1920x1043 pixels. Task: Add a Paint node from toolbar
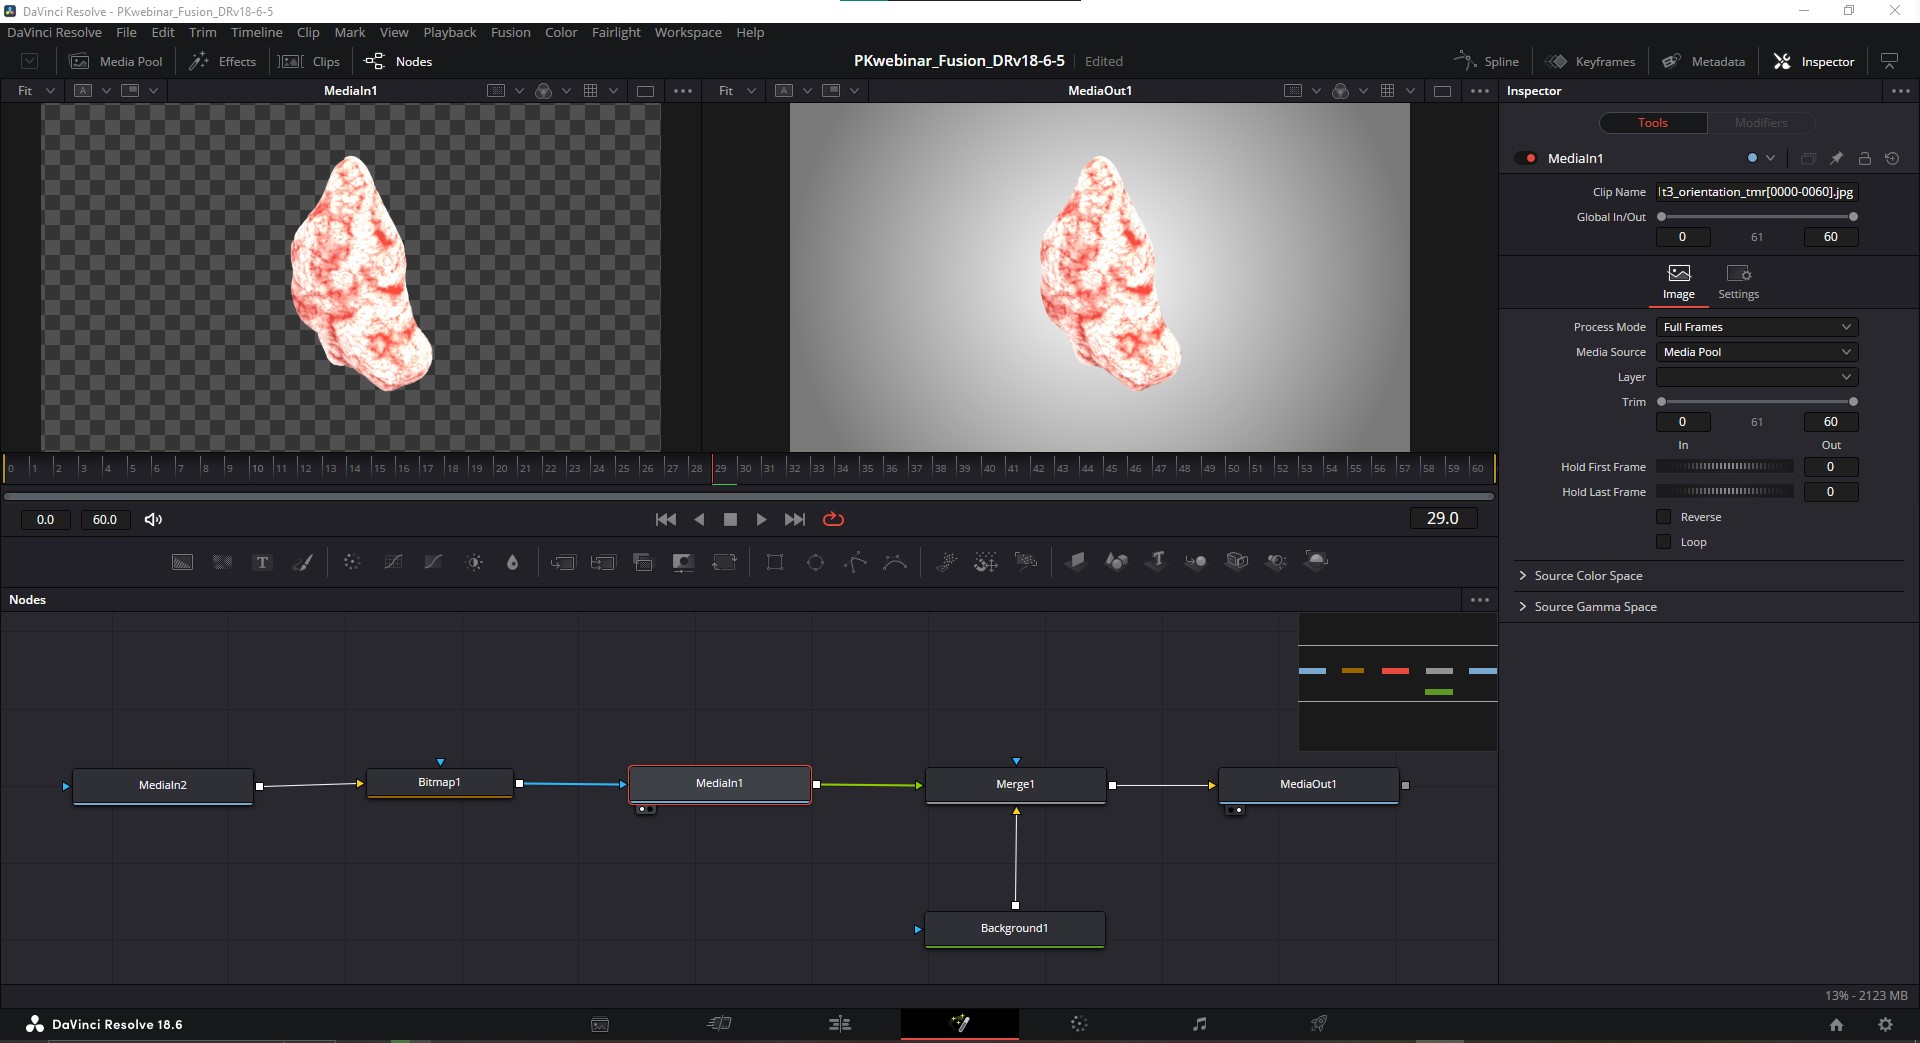pos(302,562)
